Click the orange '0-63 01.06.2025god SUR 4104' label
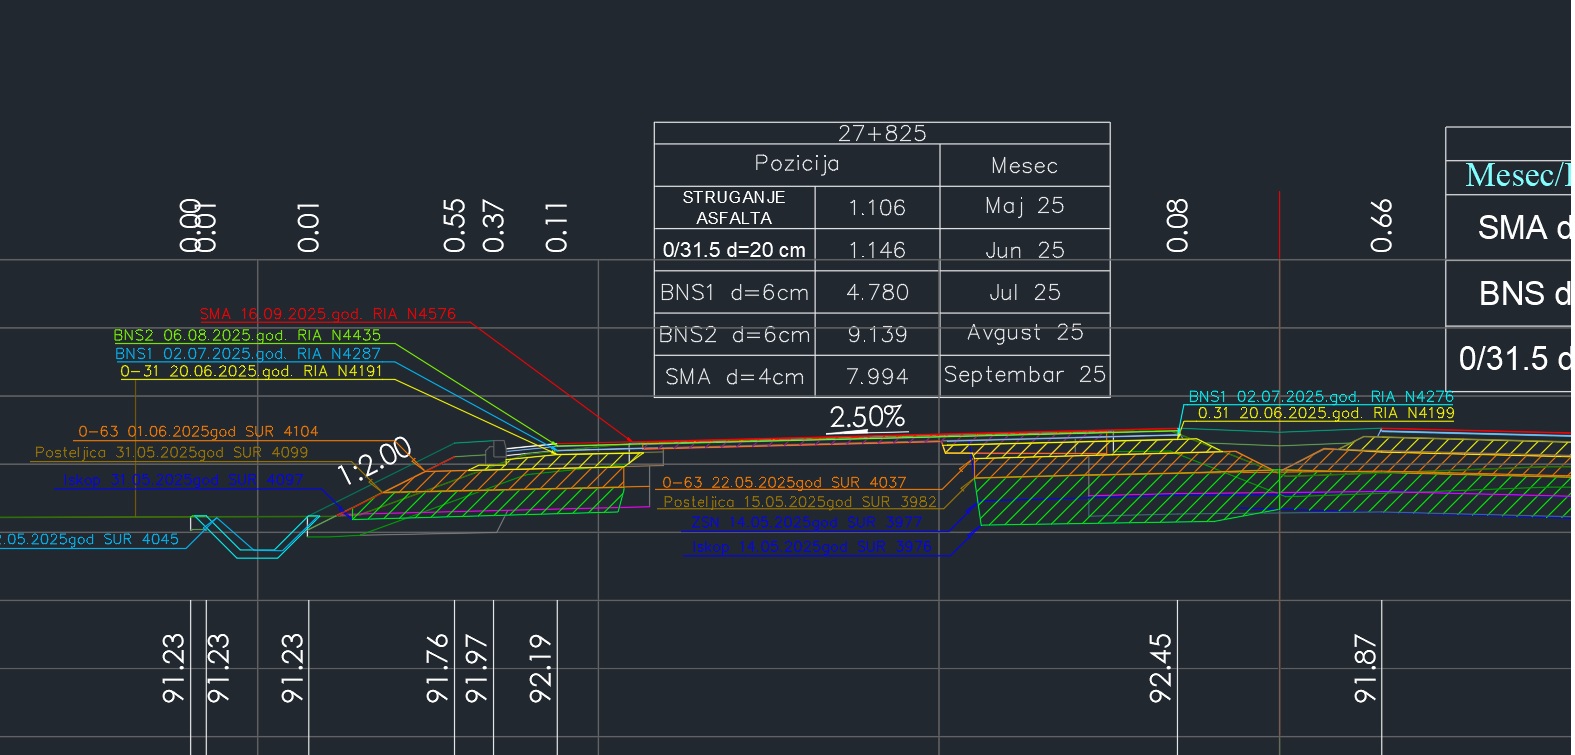Viewport: 1575px width, 755px height. (198, 432)
